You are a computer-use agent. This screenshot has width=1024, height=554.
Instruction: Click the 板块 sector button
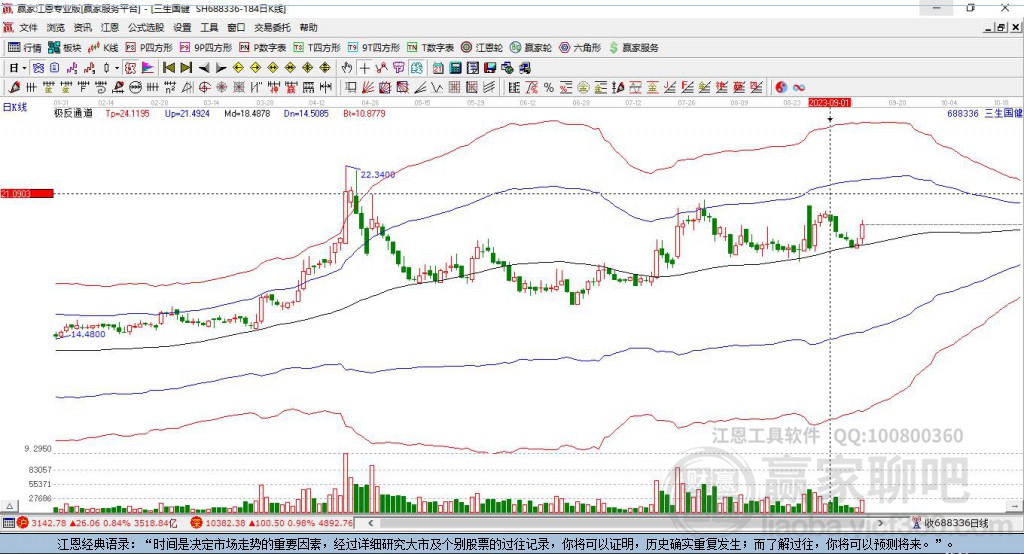click(x=65, y=48)
